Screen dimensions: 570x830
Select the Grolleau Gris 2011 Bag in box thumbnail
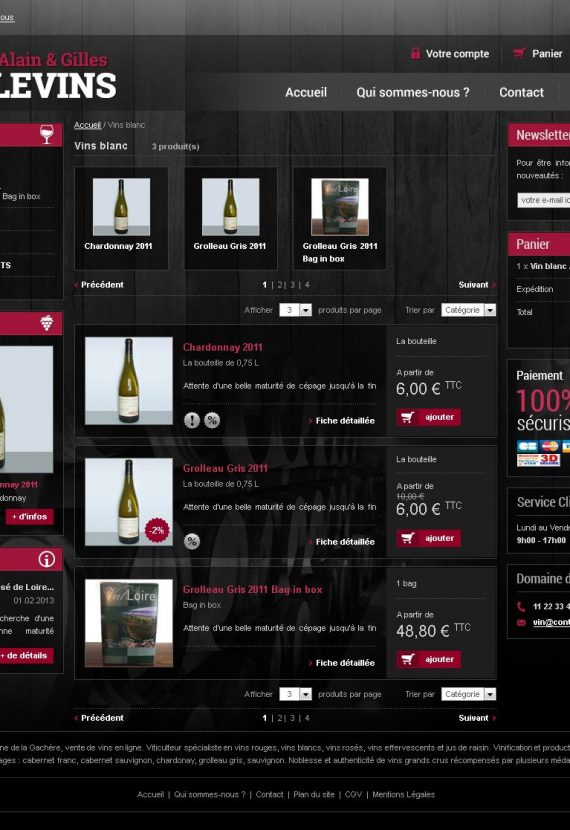click(340, 218)
